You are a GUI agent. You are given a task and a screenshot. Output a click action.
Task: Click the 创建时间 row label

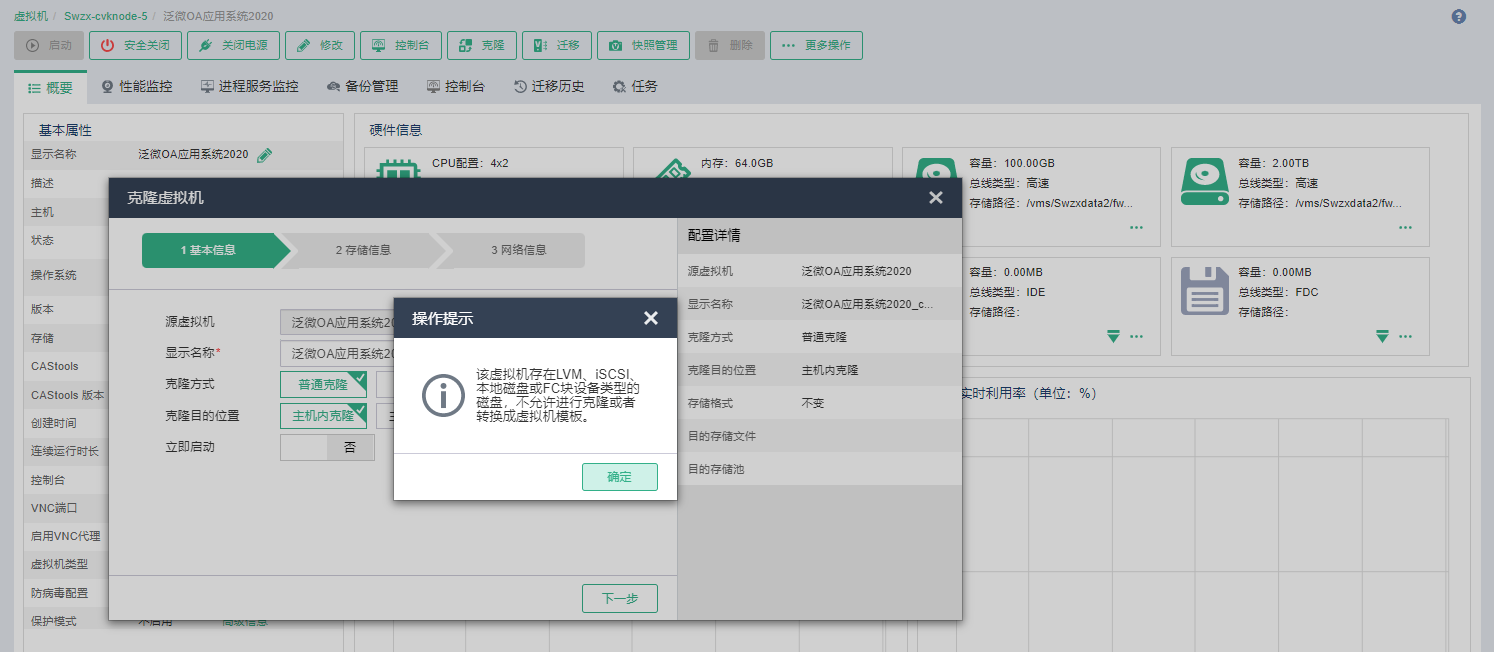click(54, 423)
